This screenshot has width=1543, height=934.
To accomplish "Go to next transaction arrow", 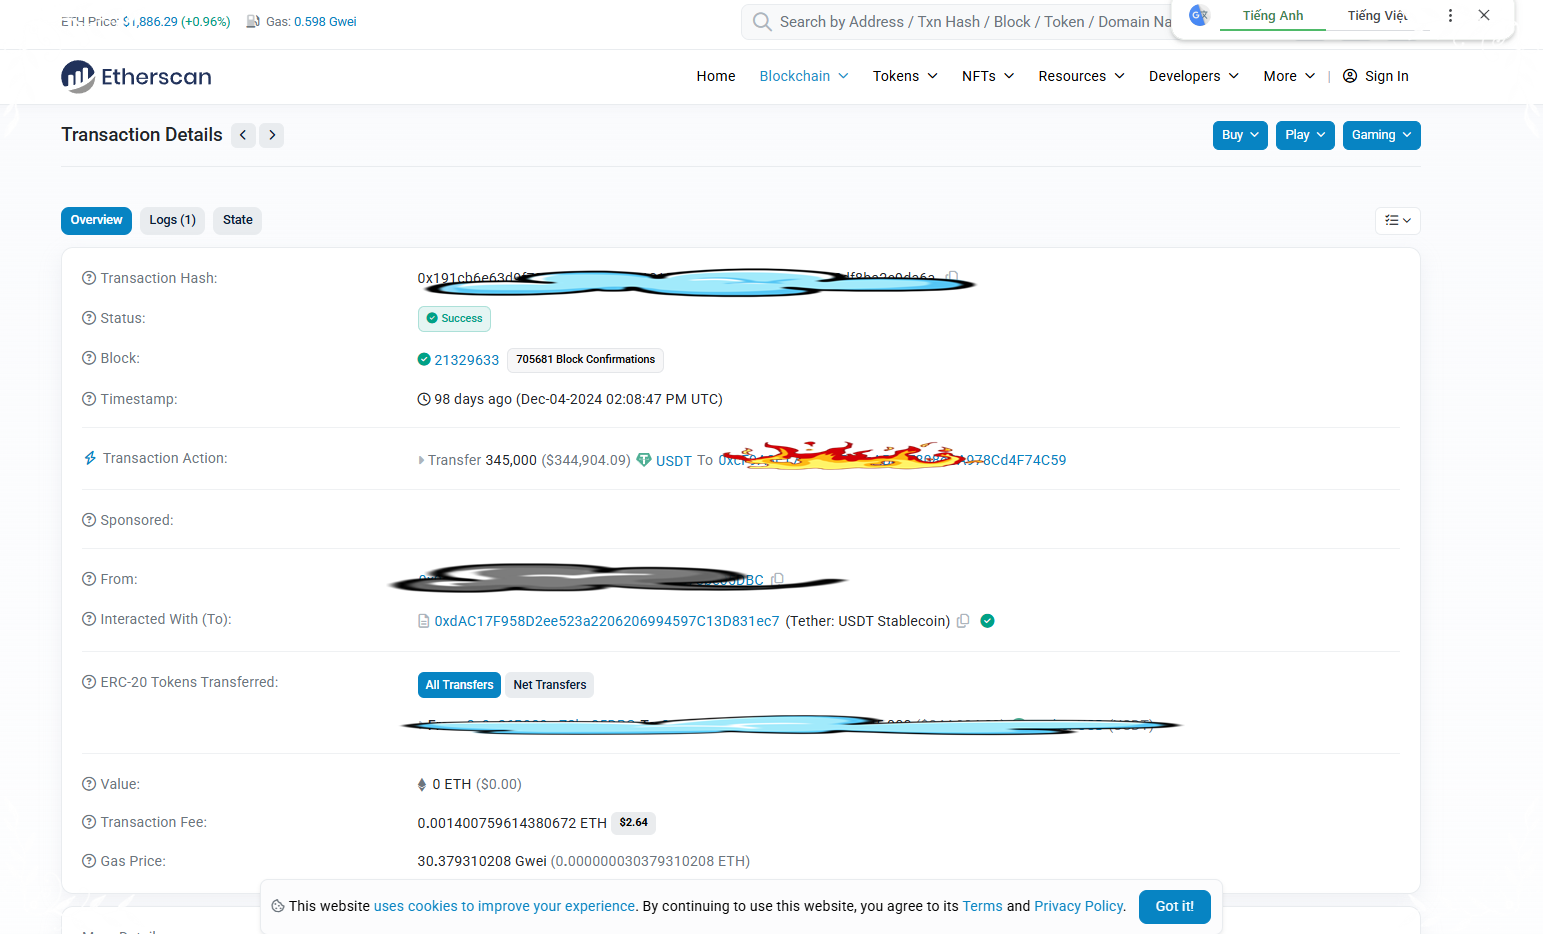I will (272, 135).
